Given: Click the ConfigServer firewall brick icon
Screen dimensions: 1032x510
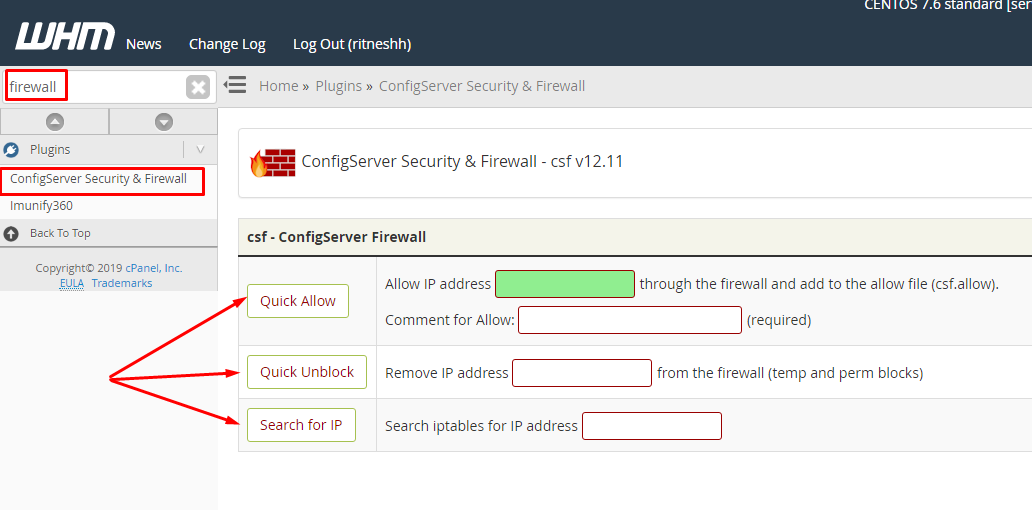Looking at the screenshot, I should click(x=273, y=162).
